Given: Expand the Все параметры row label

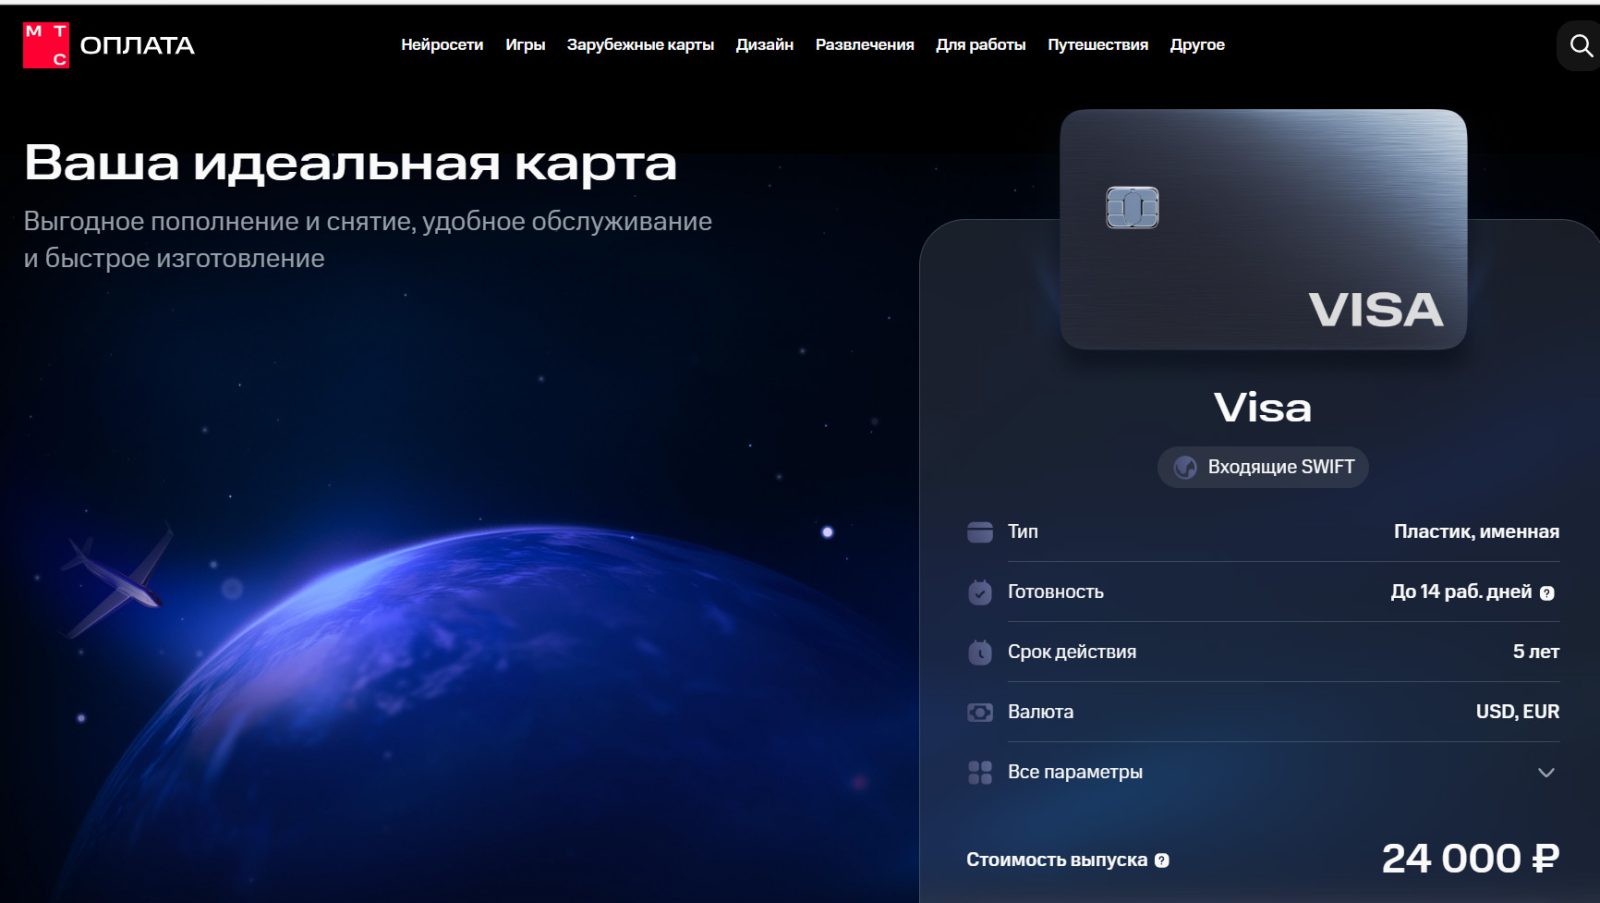Looking at the screenshot, I should [x=1075, y=772].
